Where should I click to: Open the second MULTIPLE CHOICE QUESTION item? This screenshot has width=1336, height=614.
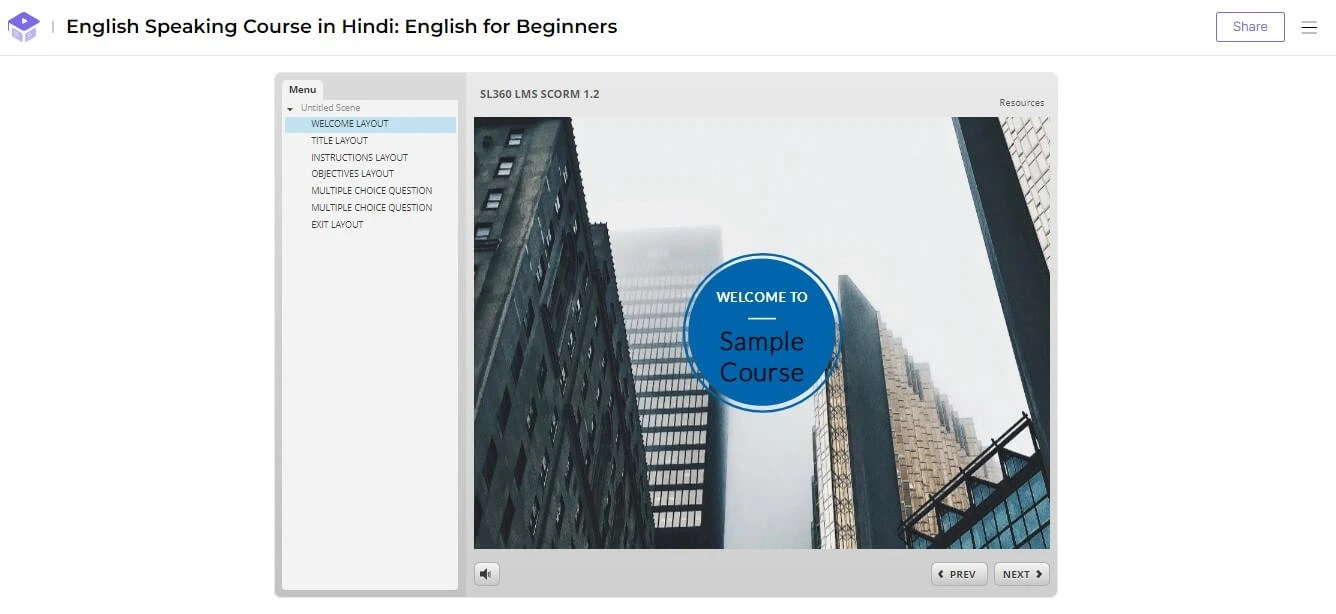(x=370, y=208)
